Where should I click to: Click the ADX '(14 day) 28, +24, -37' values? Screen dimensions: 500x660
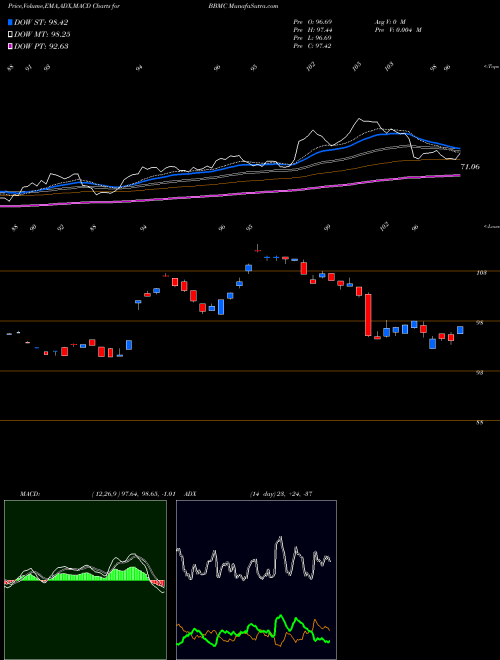pos(281,494)
